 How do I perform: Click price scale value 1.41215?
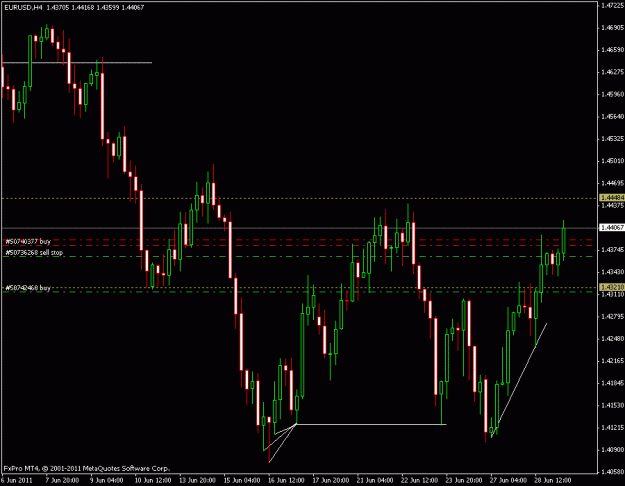[612, 427]
